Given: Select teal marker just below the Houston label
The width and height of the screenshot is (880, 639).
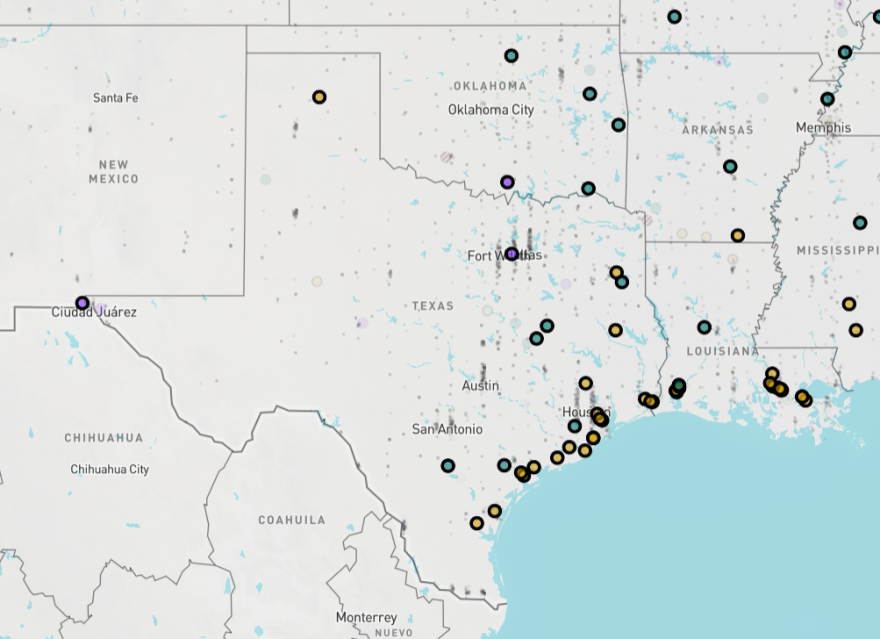Looking at the screenshot, I should point(575,426).
